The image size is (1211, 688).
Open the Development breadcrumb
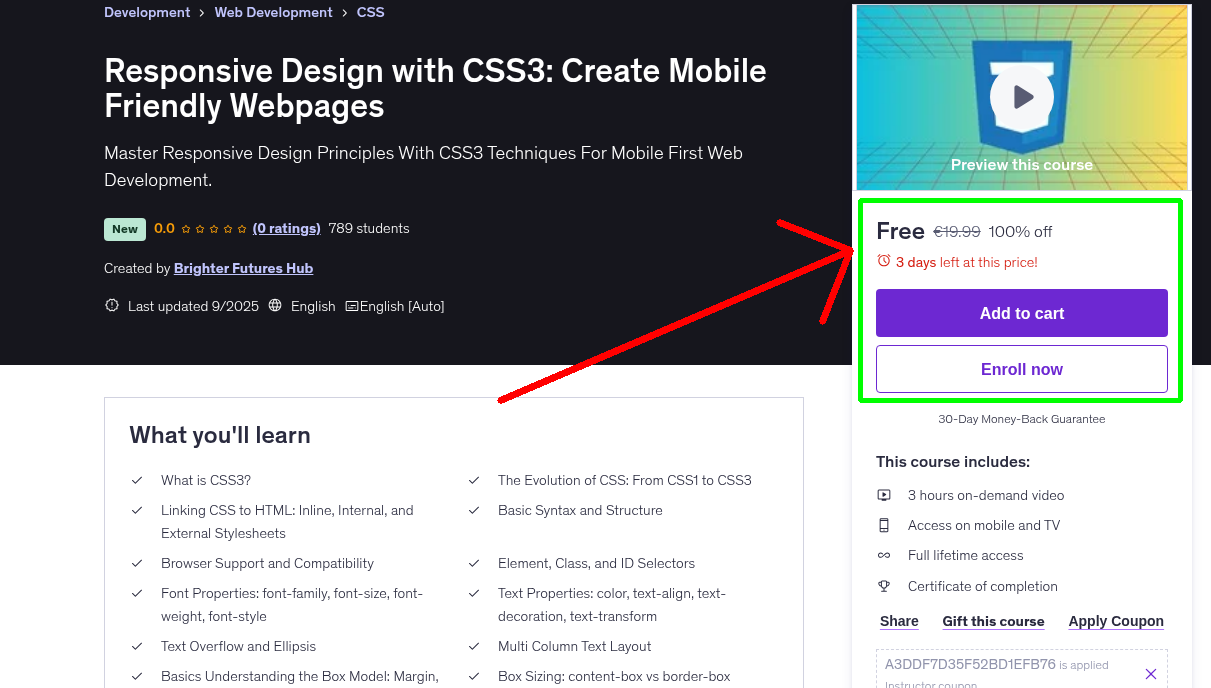pos(147,12)
